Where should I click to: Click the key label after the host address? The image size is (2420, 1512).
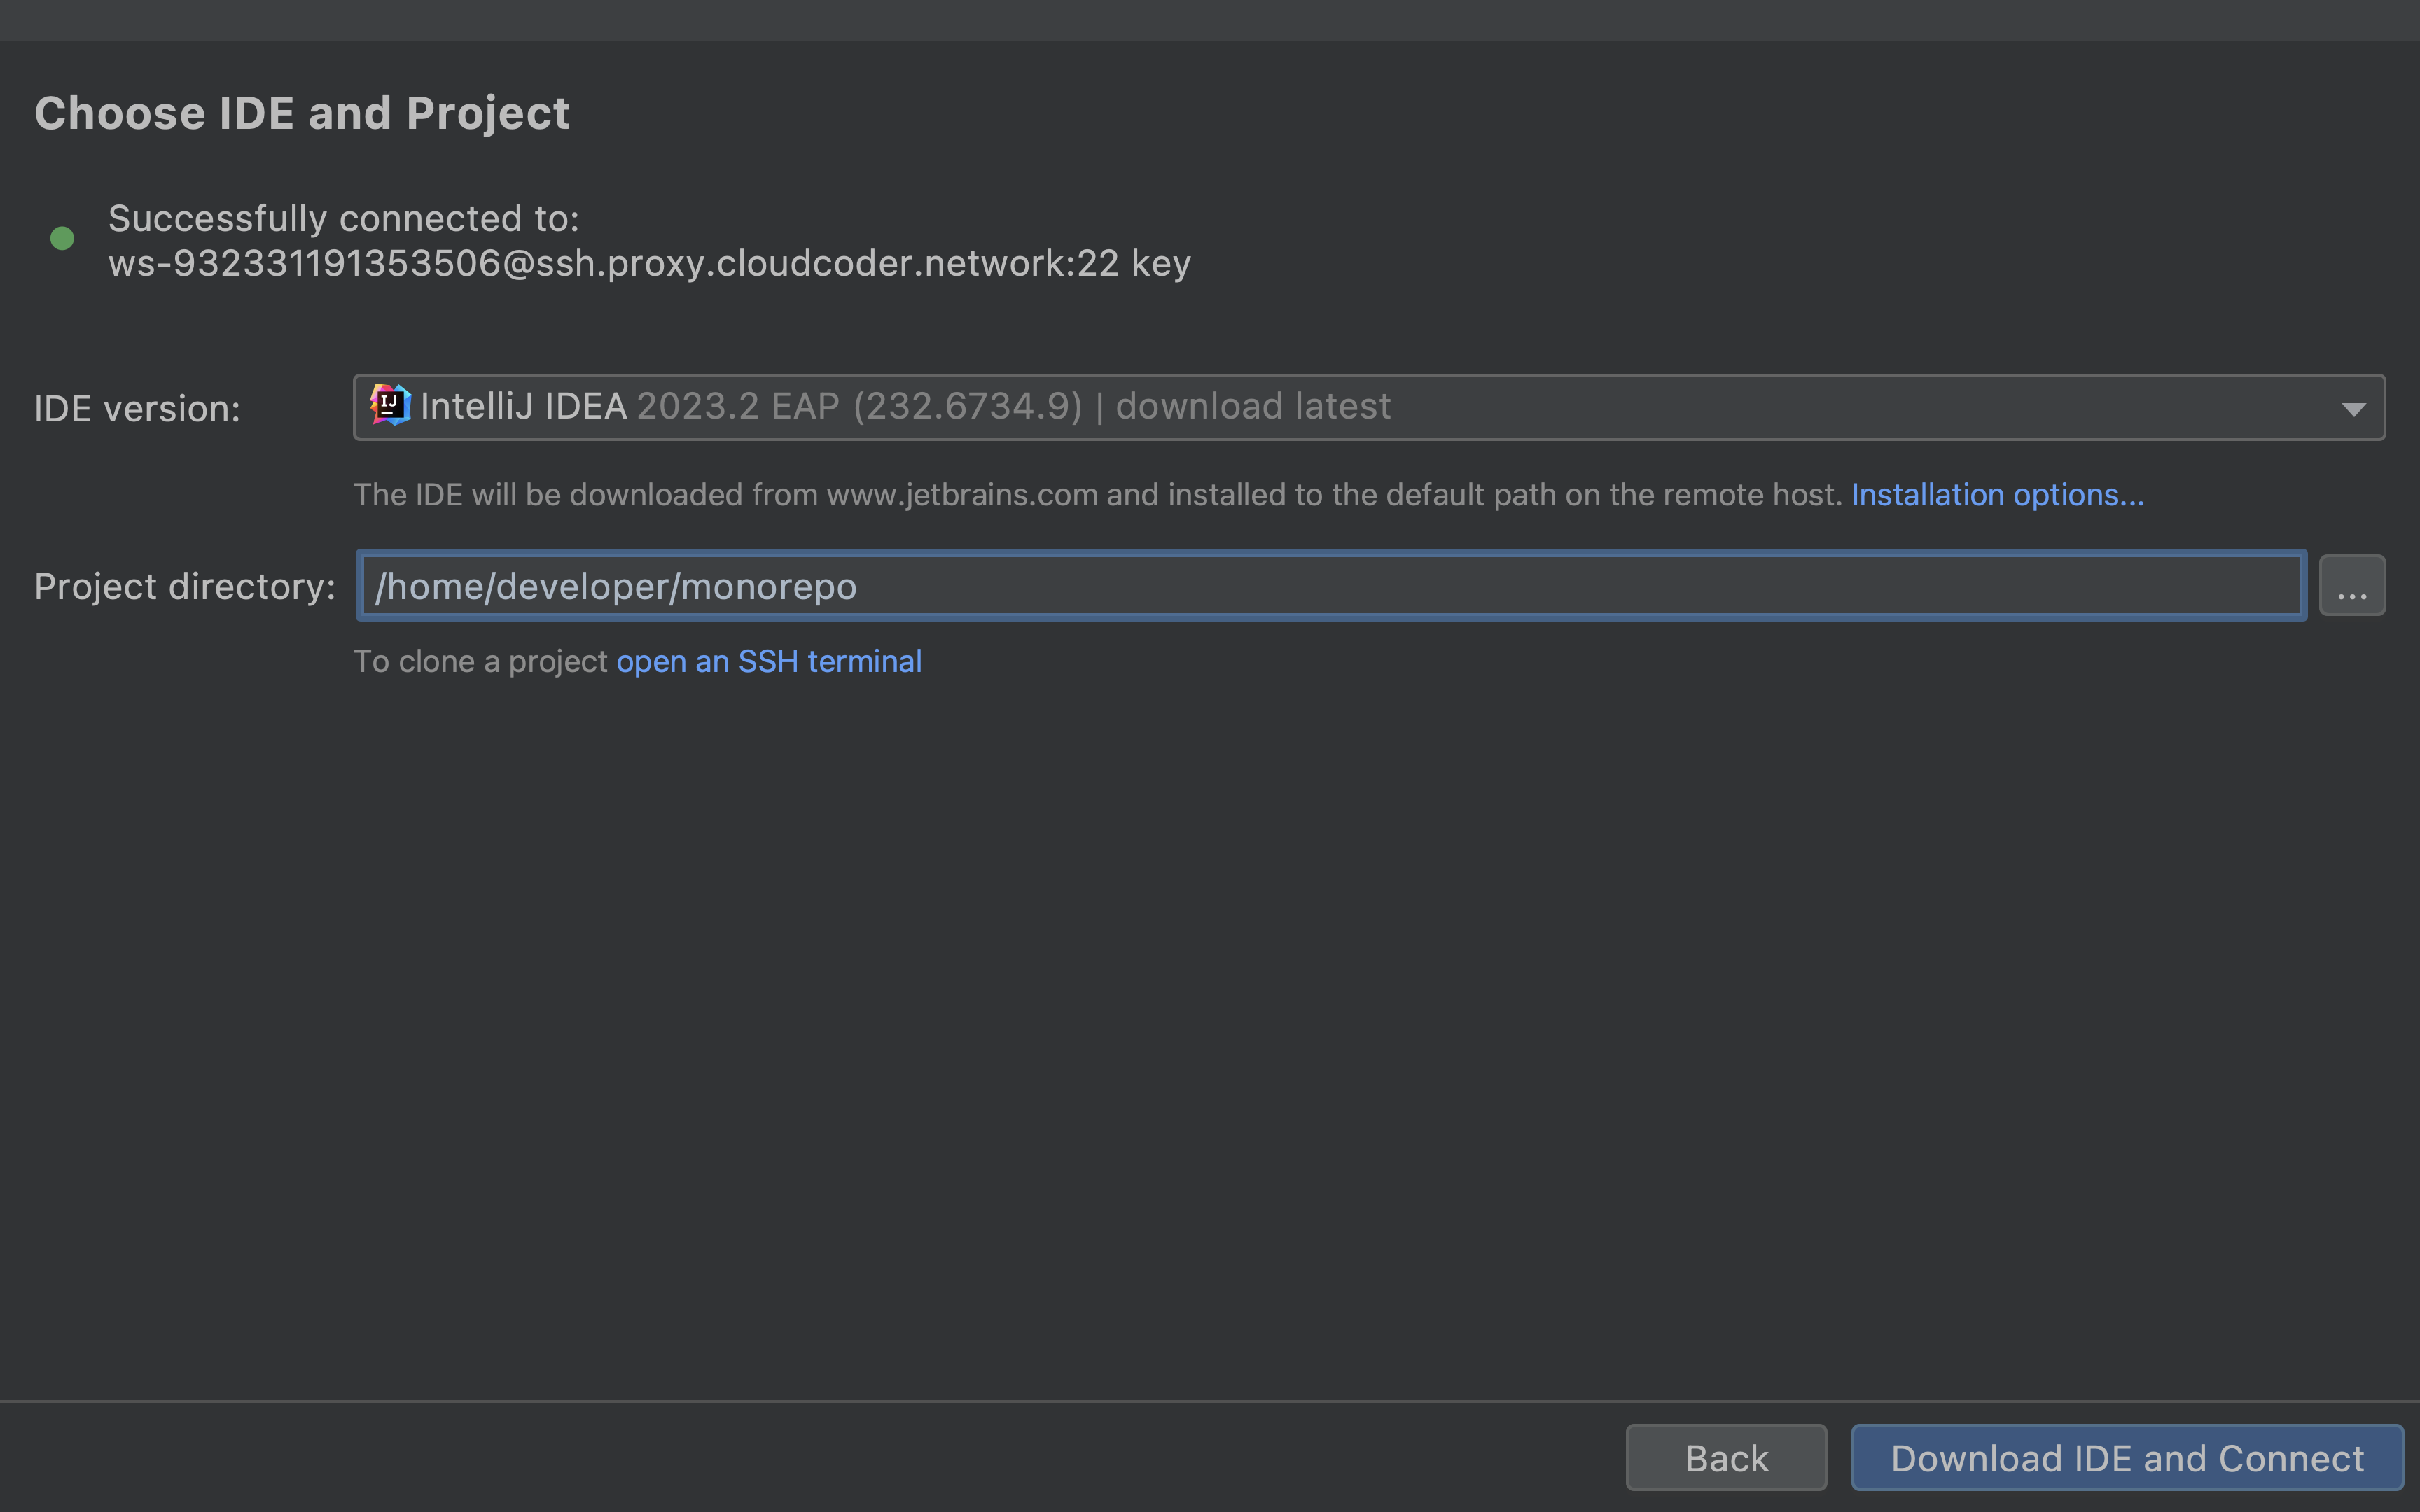[1160, 262]
